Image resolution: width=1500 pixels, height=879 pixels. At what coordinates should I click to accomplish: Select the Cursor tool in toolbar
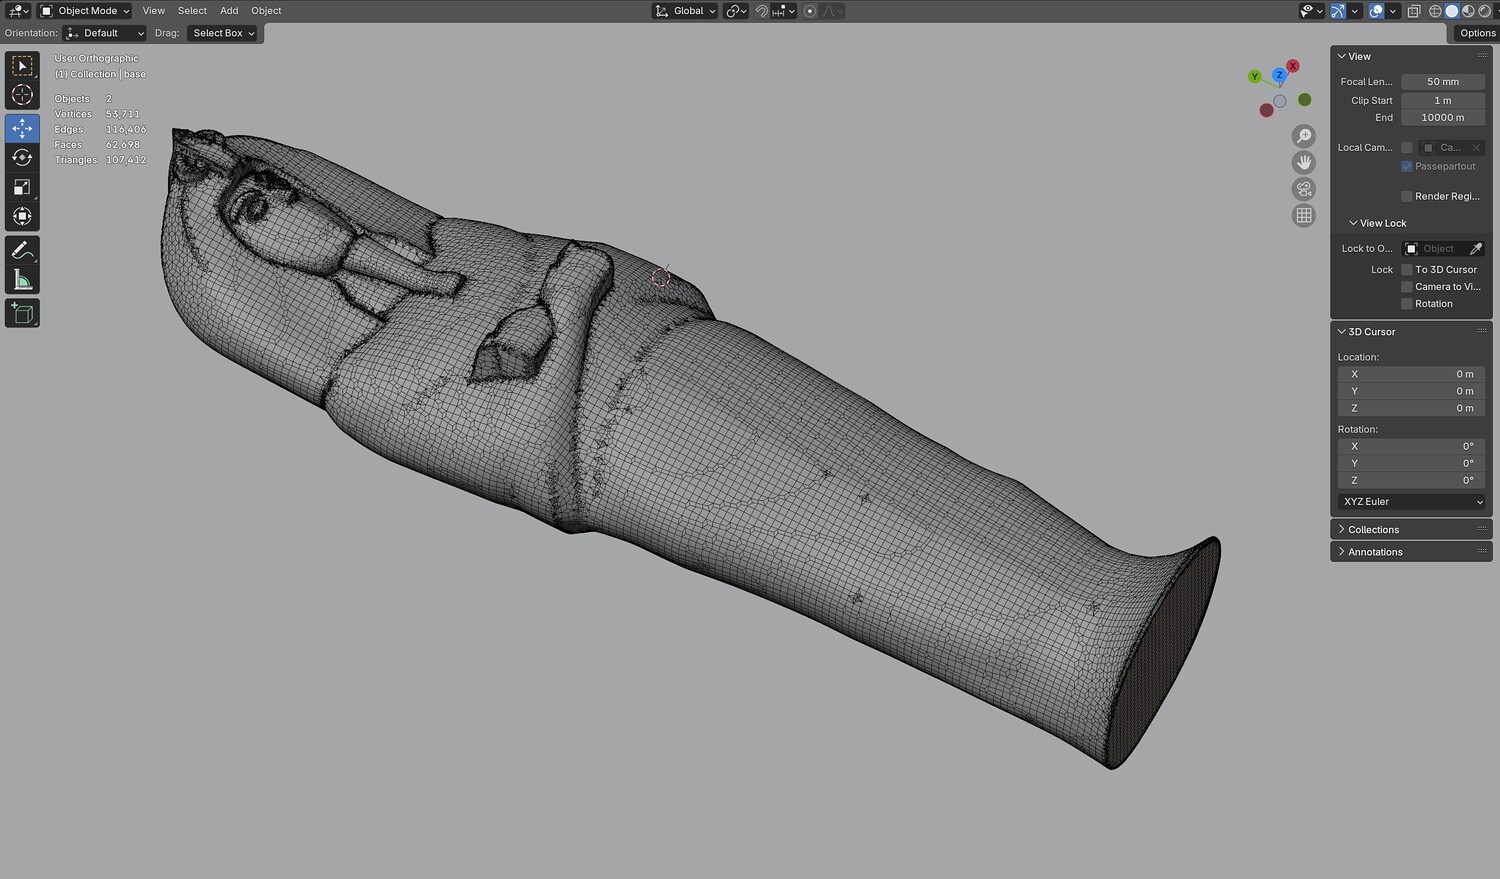coord(22,95)
